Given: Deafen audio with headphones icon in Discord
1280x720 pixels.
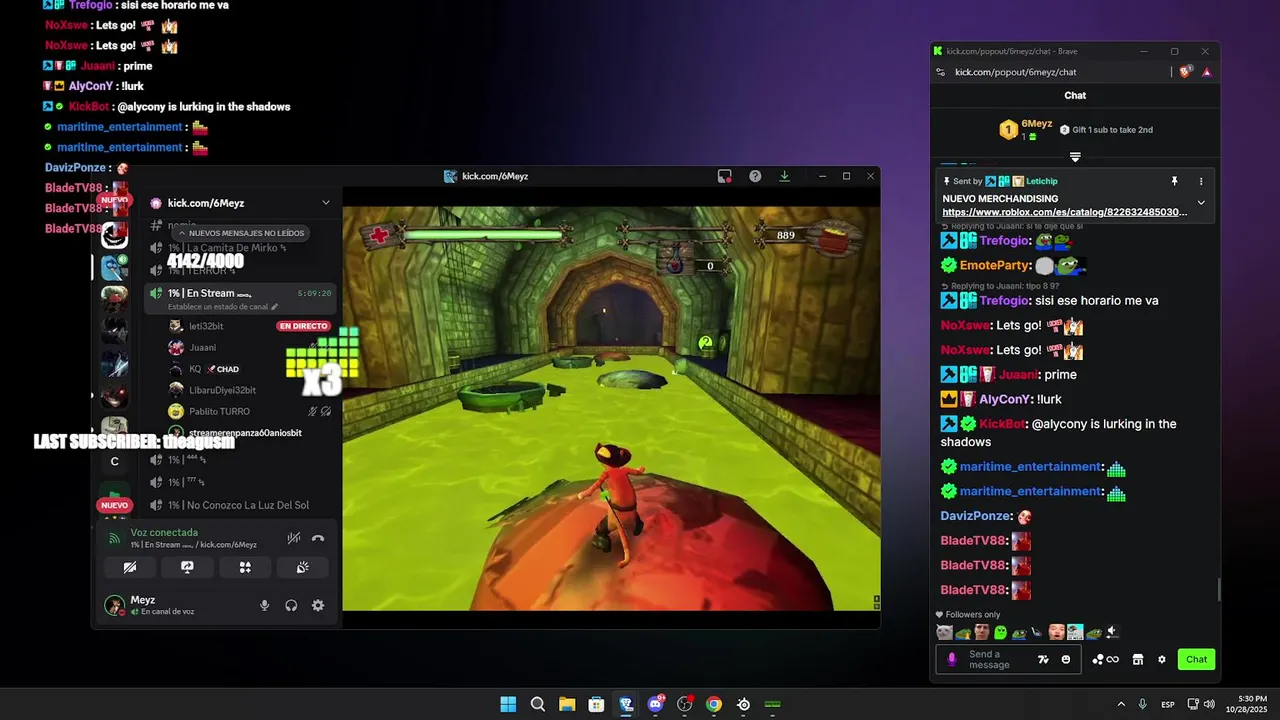Looking at the screenshot, I should click(291, 605).
